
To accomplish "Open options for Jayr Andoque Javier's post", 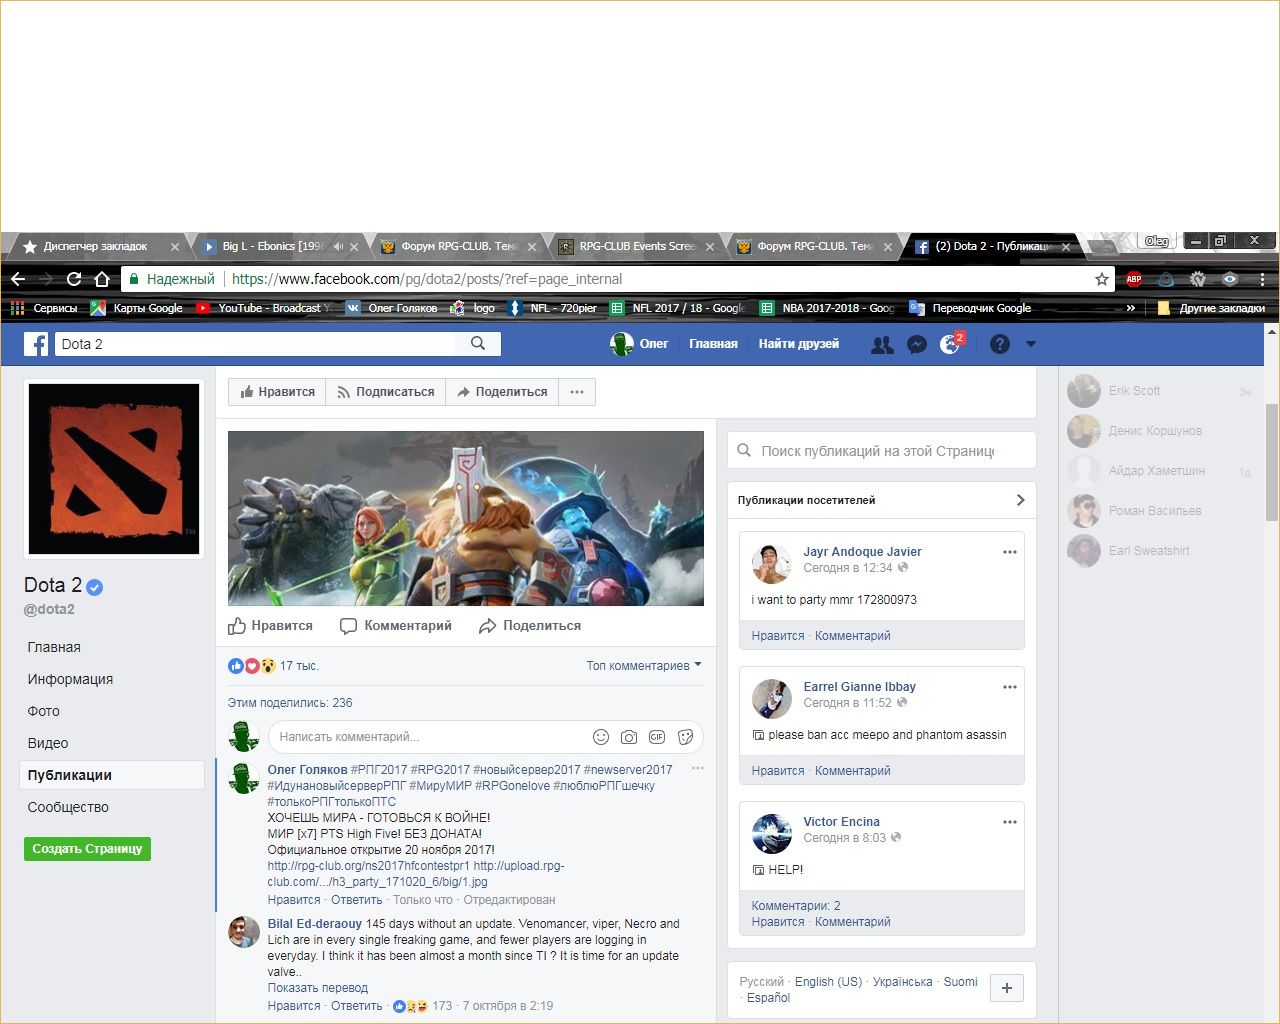I will click(1010, 552).
